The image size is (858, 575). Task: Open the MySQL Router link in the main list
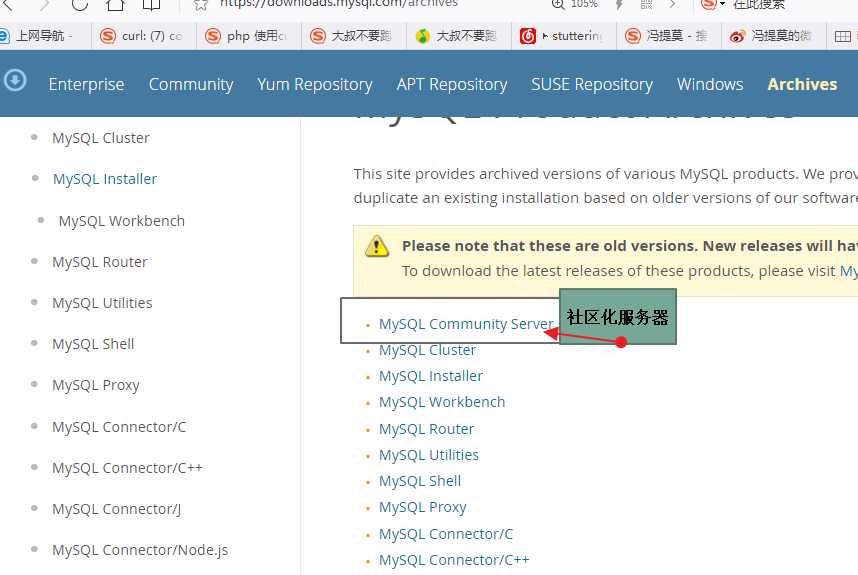[426, 429]
